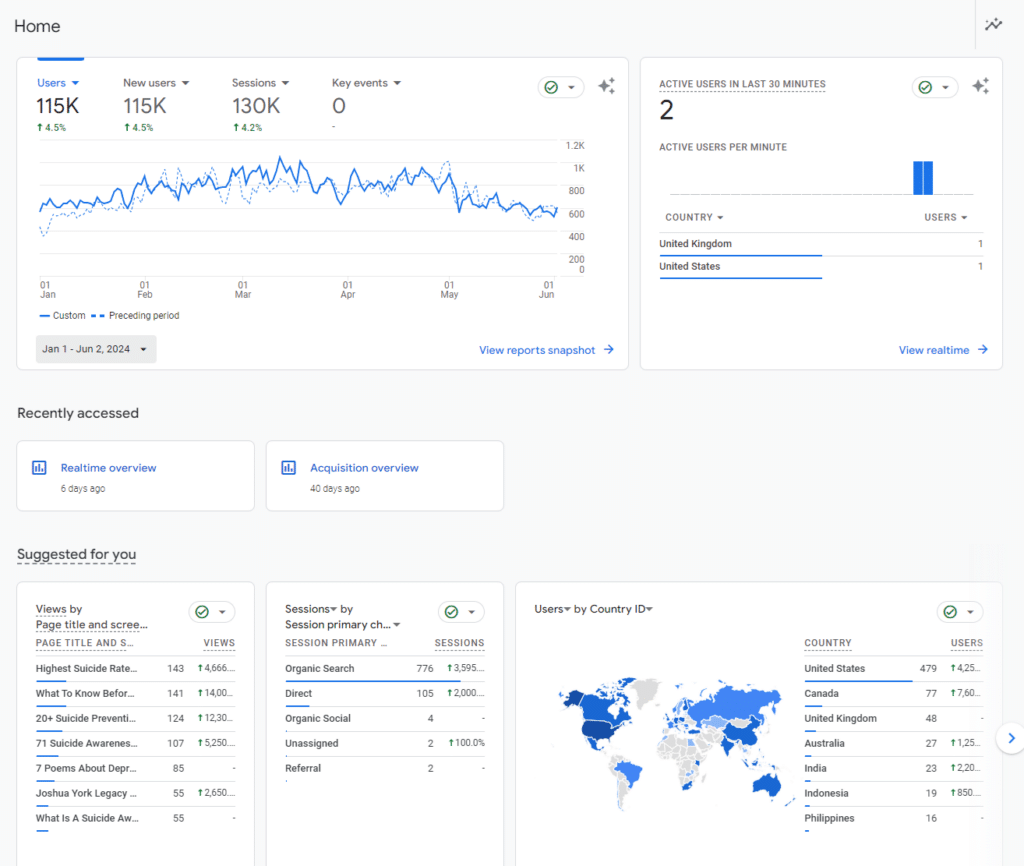
Task: Click the right arrow to see more suggested cards
Action: tap(1010, 738)
